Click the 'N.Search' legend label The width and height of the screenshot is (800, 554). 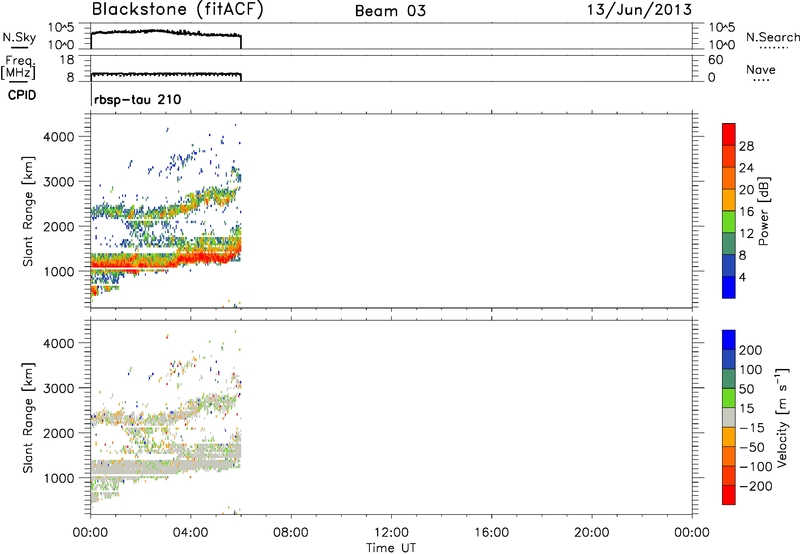click(772, 37)
